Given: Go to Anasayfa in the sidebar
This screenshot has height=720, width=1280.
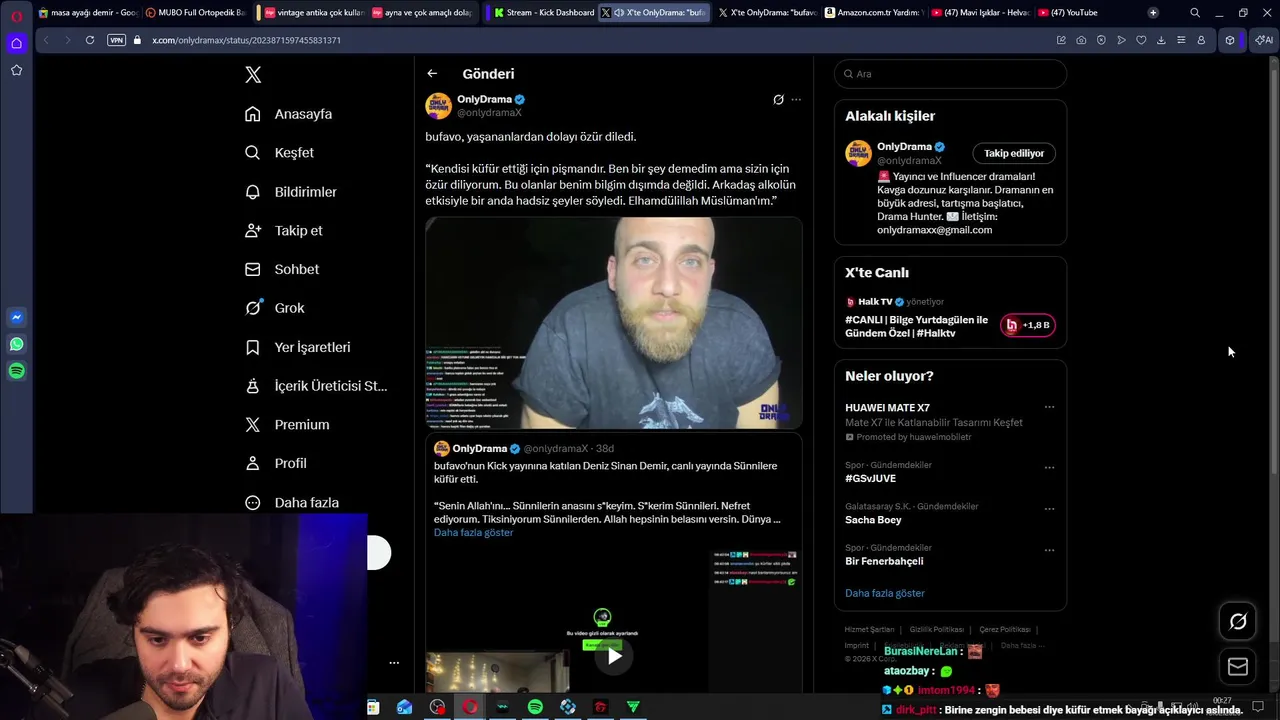Looking at the screenshot, I should click(288, 114).
